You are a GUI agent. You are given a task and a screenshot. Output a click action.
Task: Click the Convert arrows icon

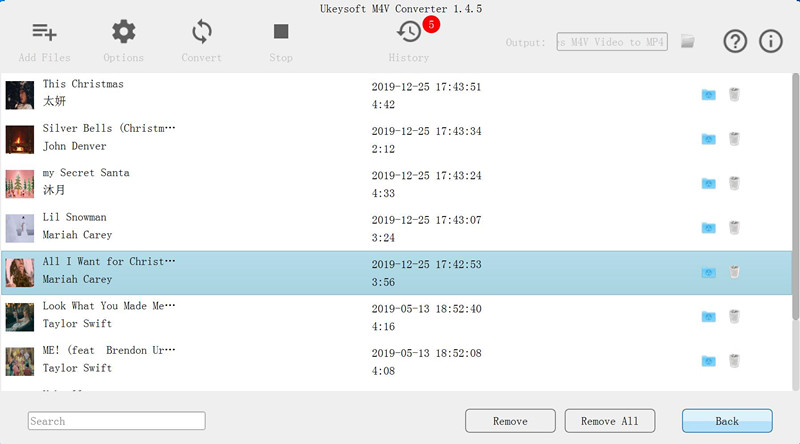(202, 32)
